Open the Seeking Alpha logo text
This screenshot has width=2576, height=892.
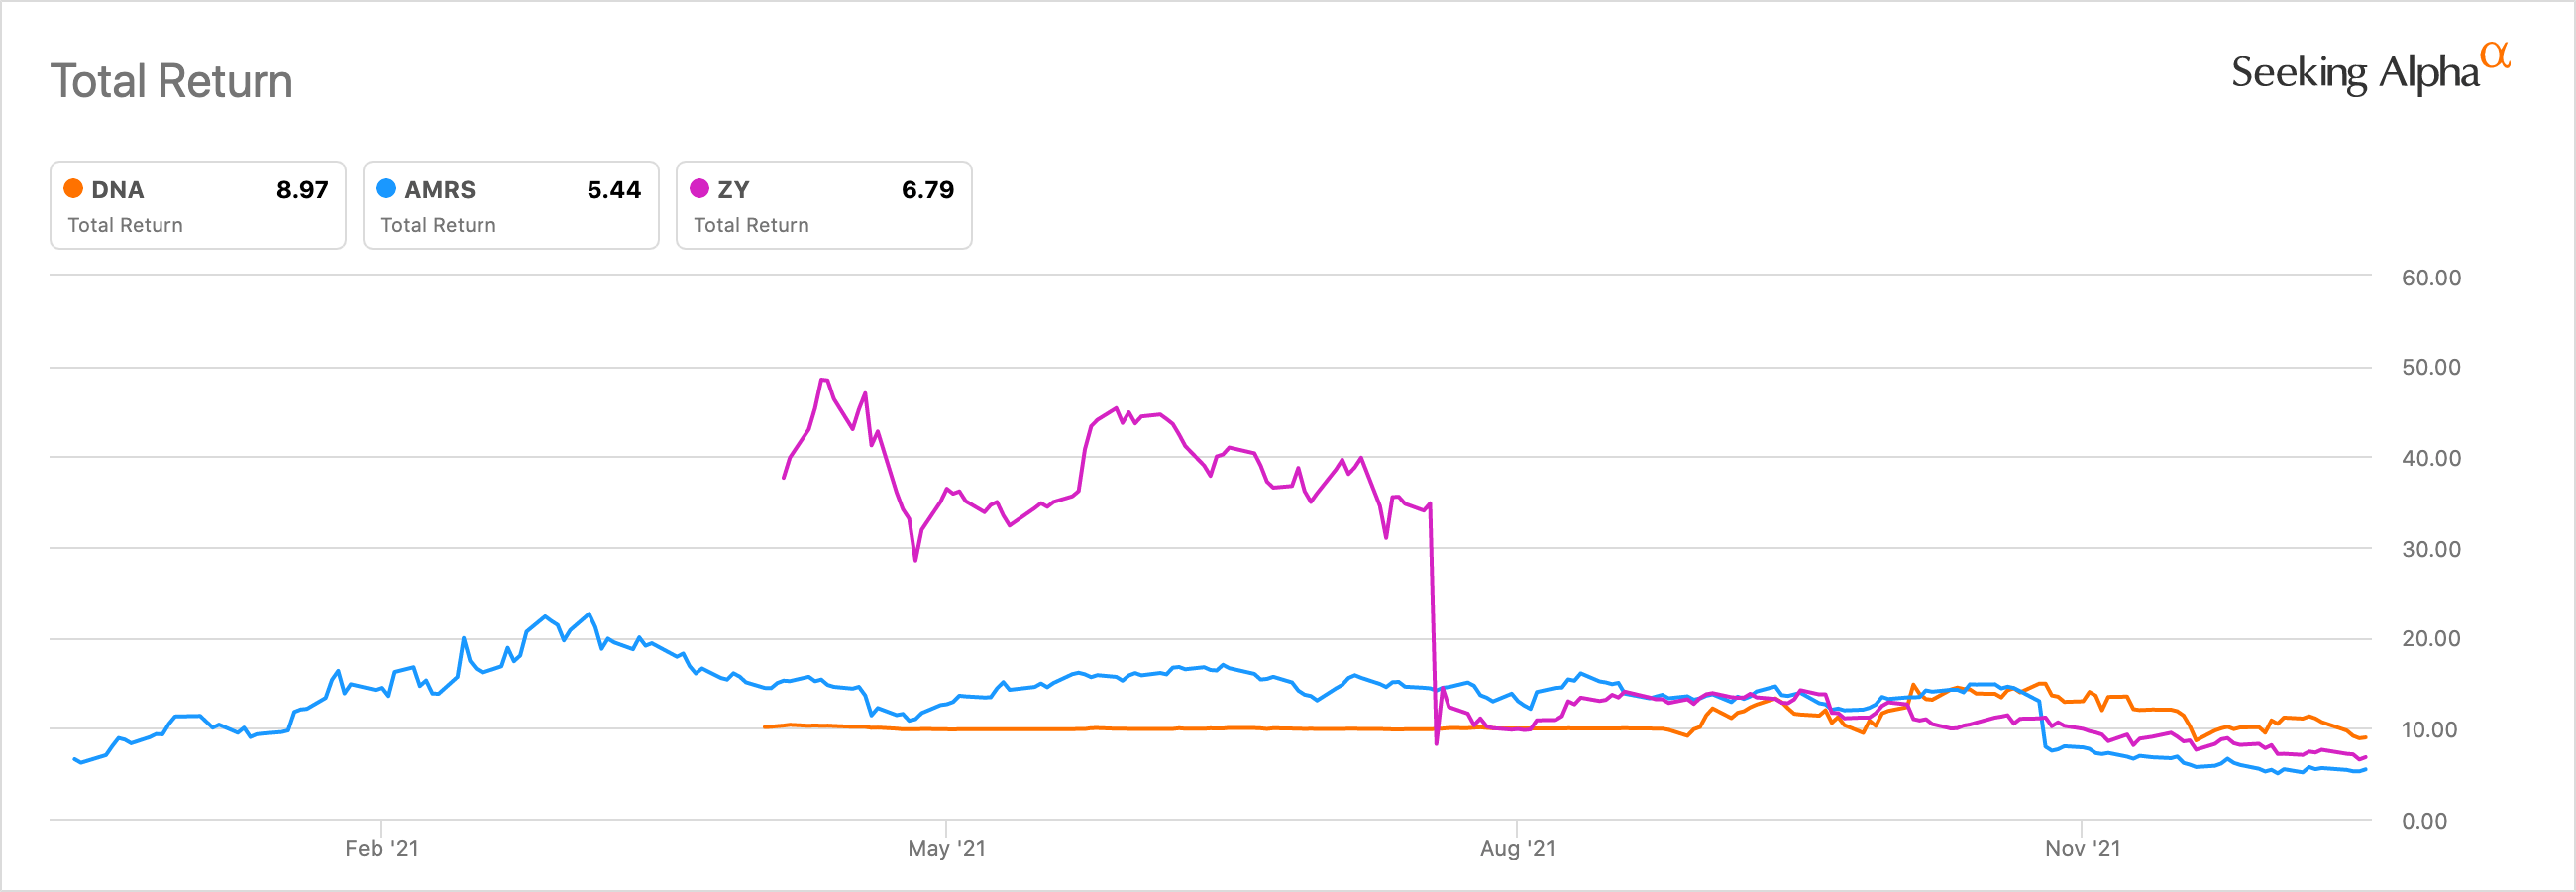[x=2355, y=73]
